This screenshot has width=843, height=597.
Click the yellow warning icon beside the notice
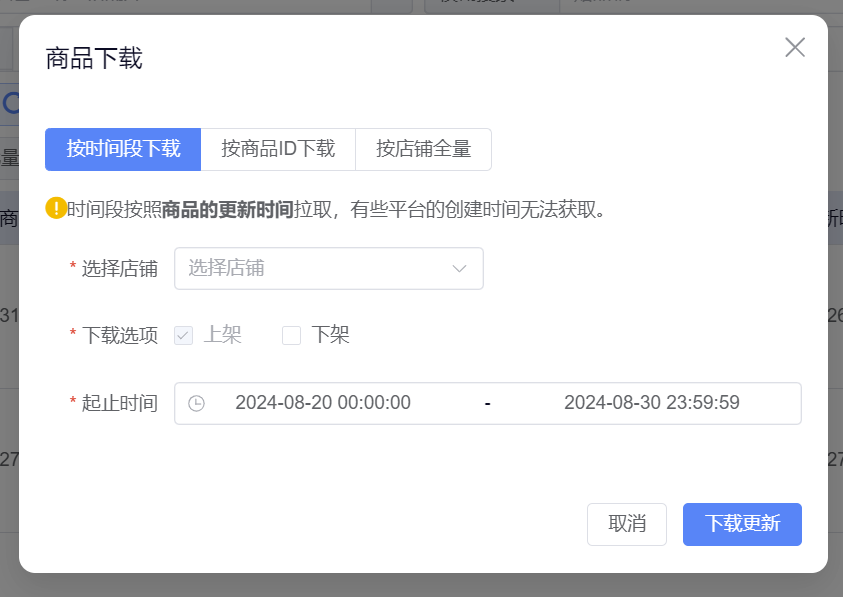click(x=56, y=208)
